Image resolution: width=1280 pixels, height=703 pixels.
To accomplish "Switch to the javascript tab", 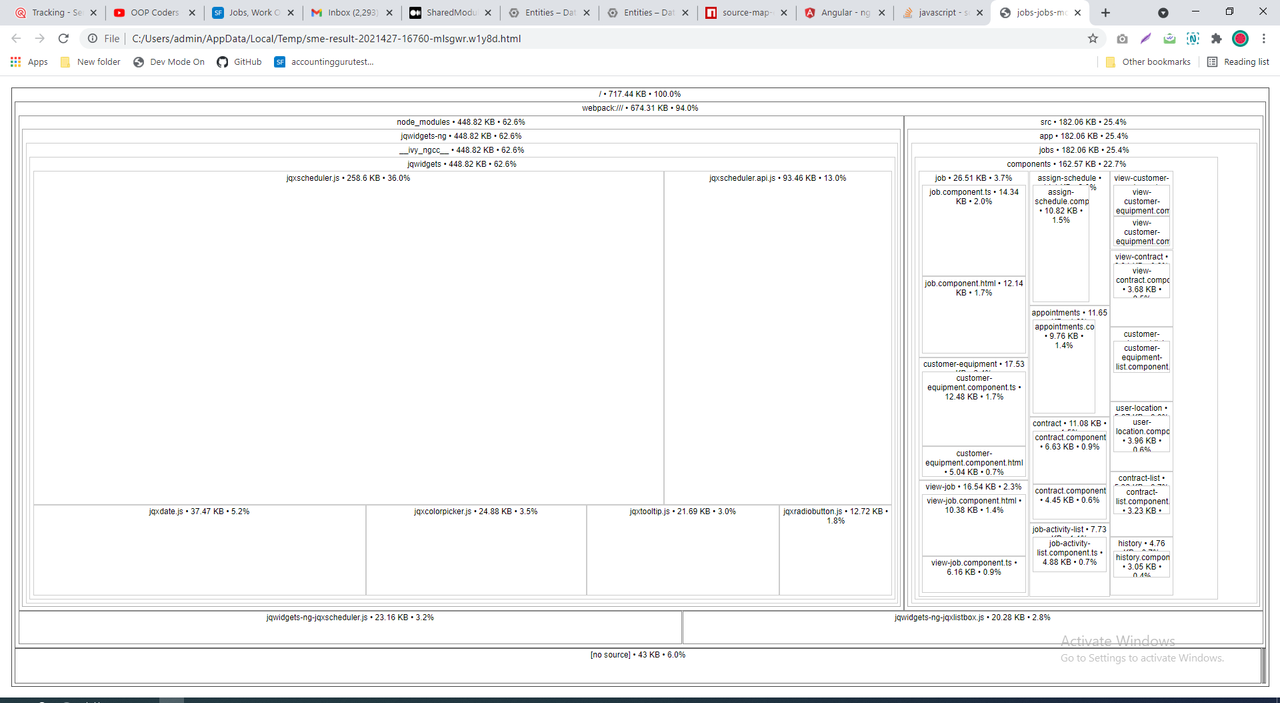I will click(943, 13).
